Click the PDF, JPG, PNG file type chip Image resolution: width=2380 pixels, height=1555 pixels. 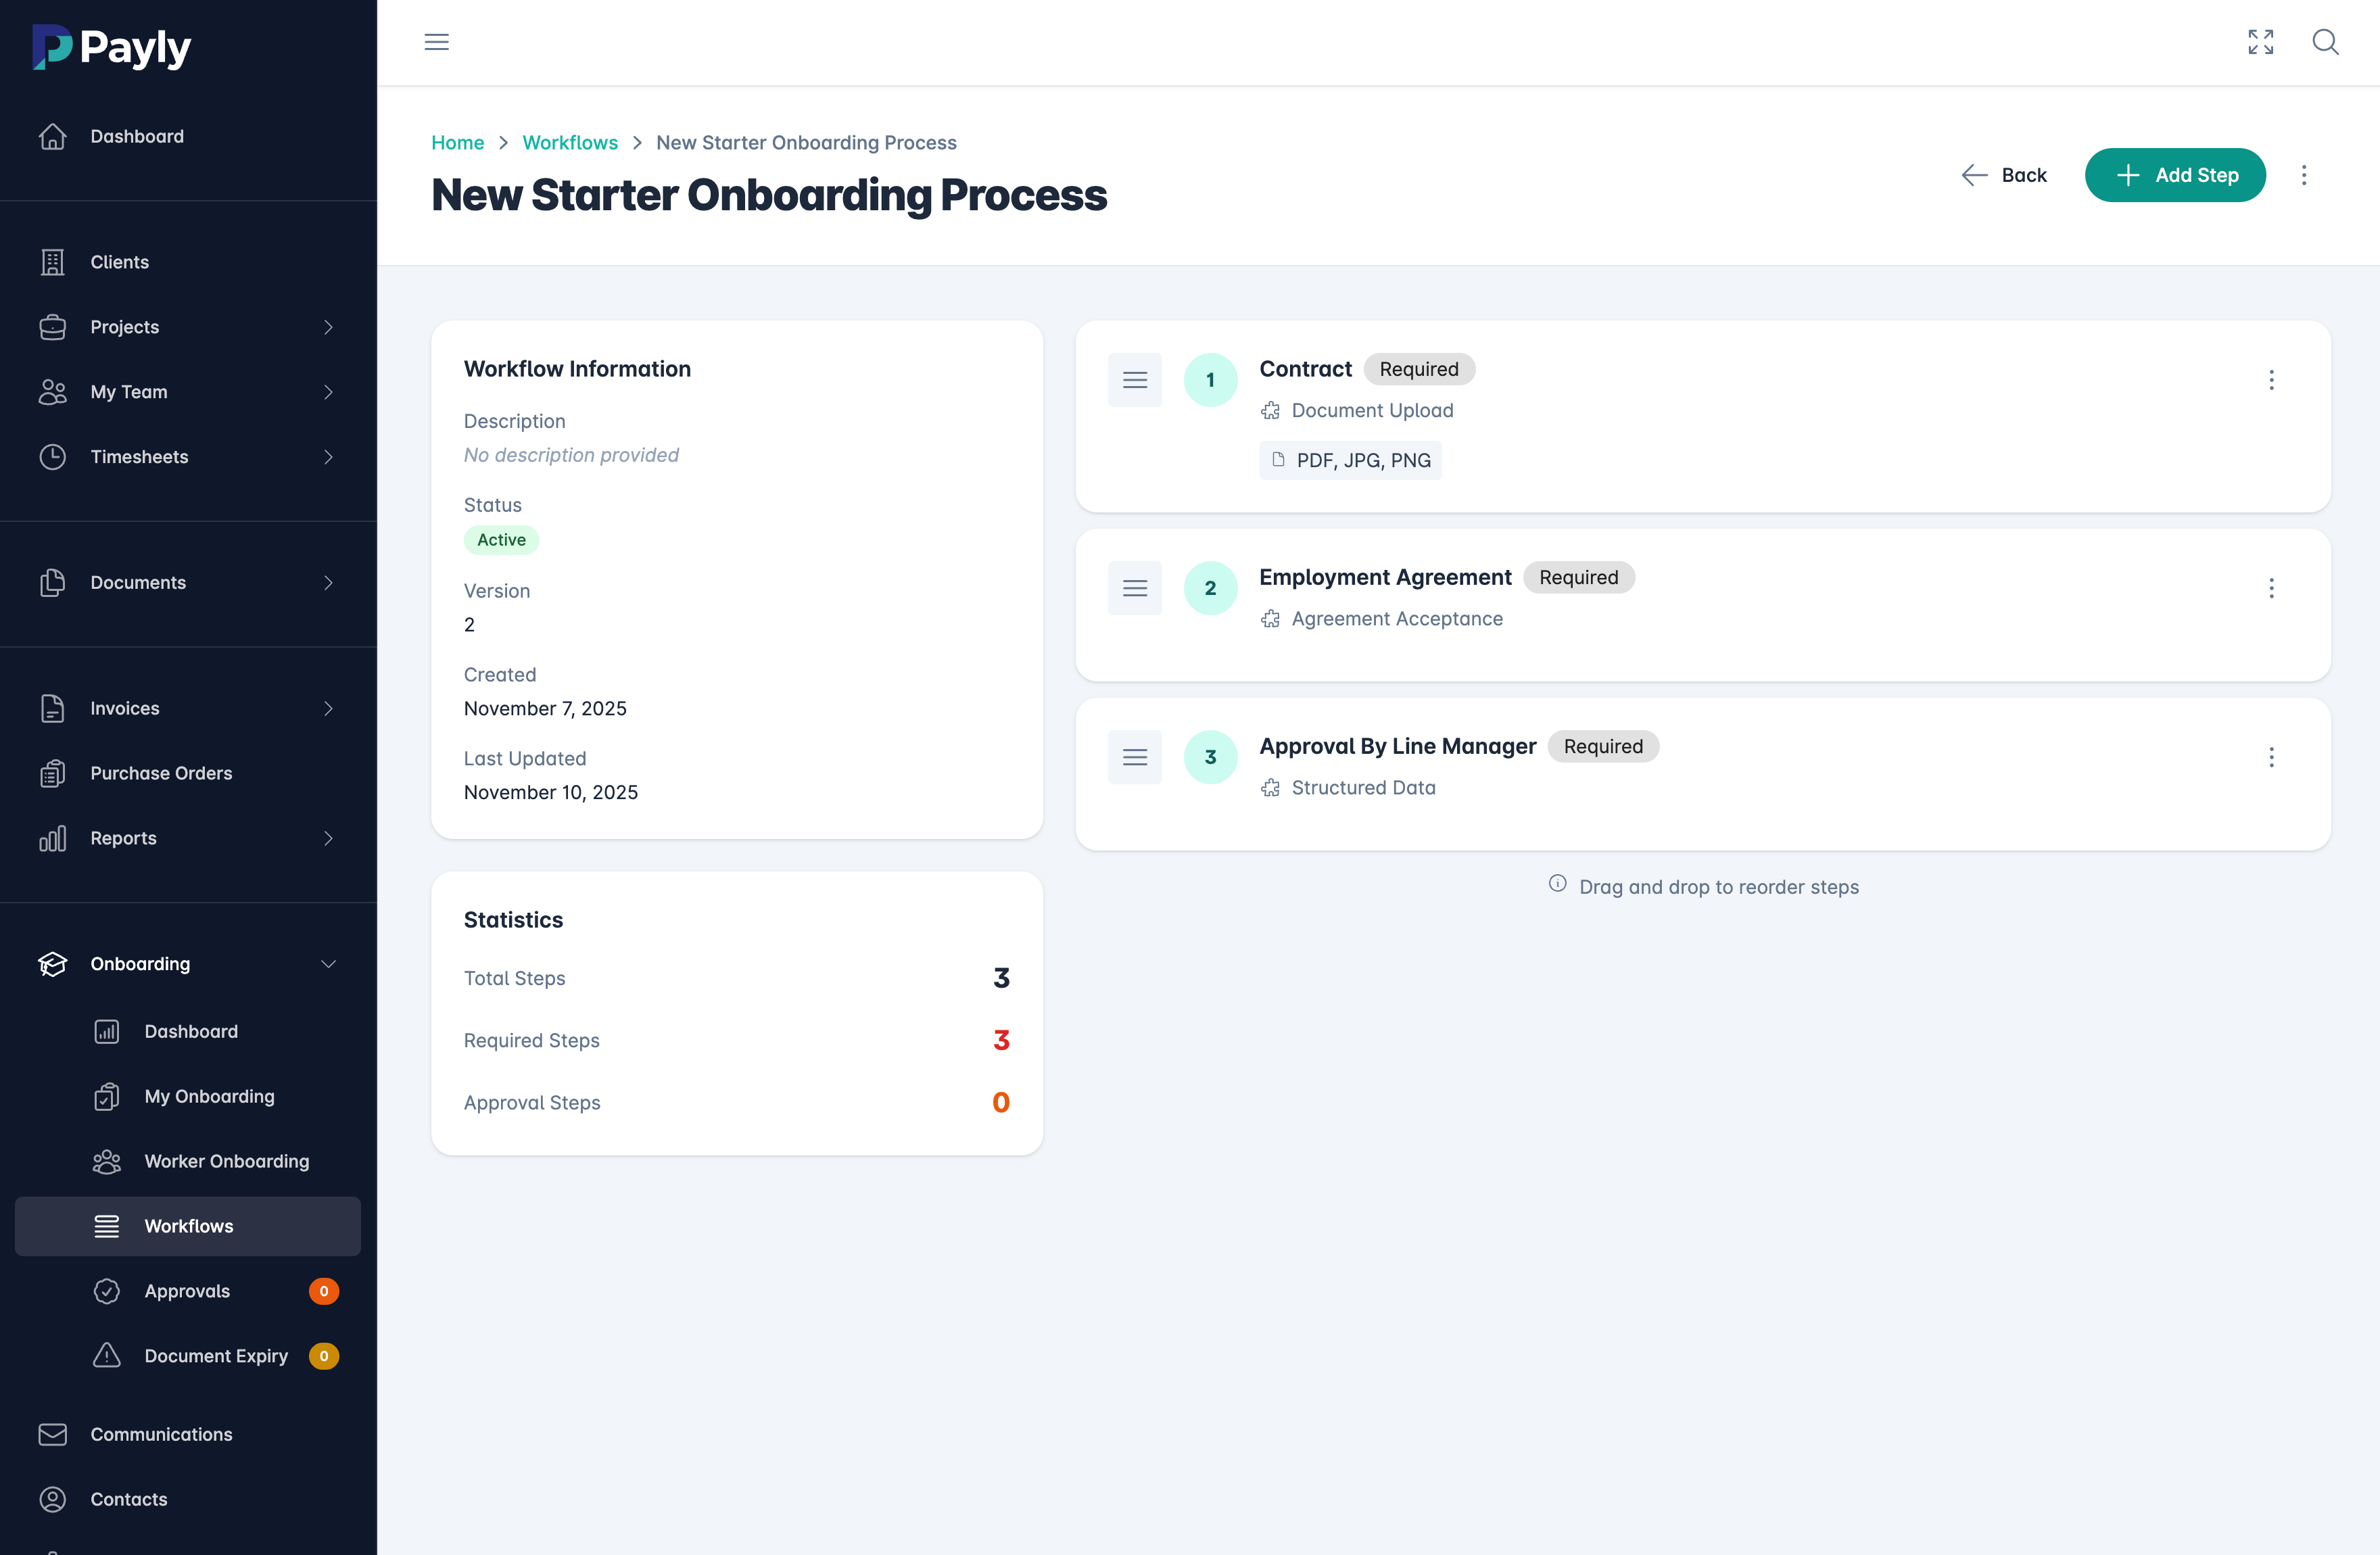(1350, 460)
